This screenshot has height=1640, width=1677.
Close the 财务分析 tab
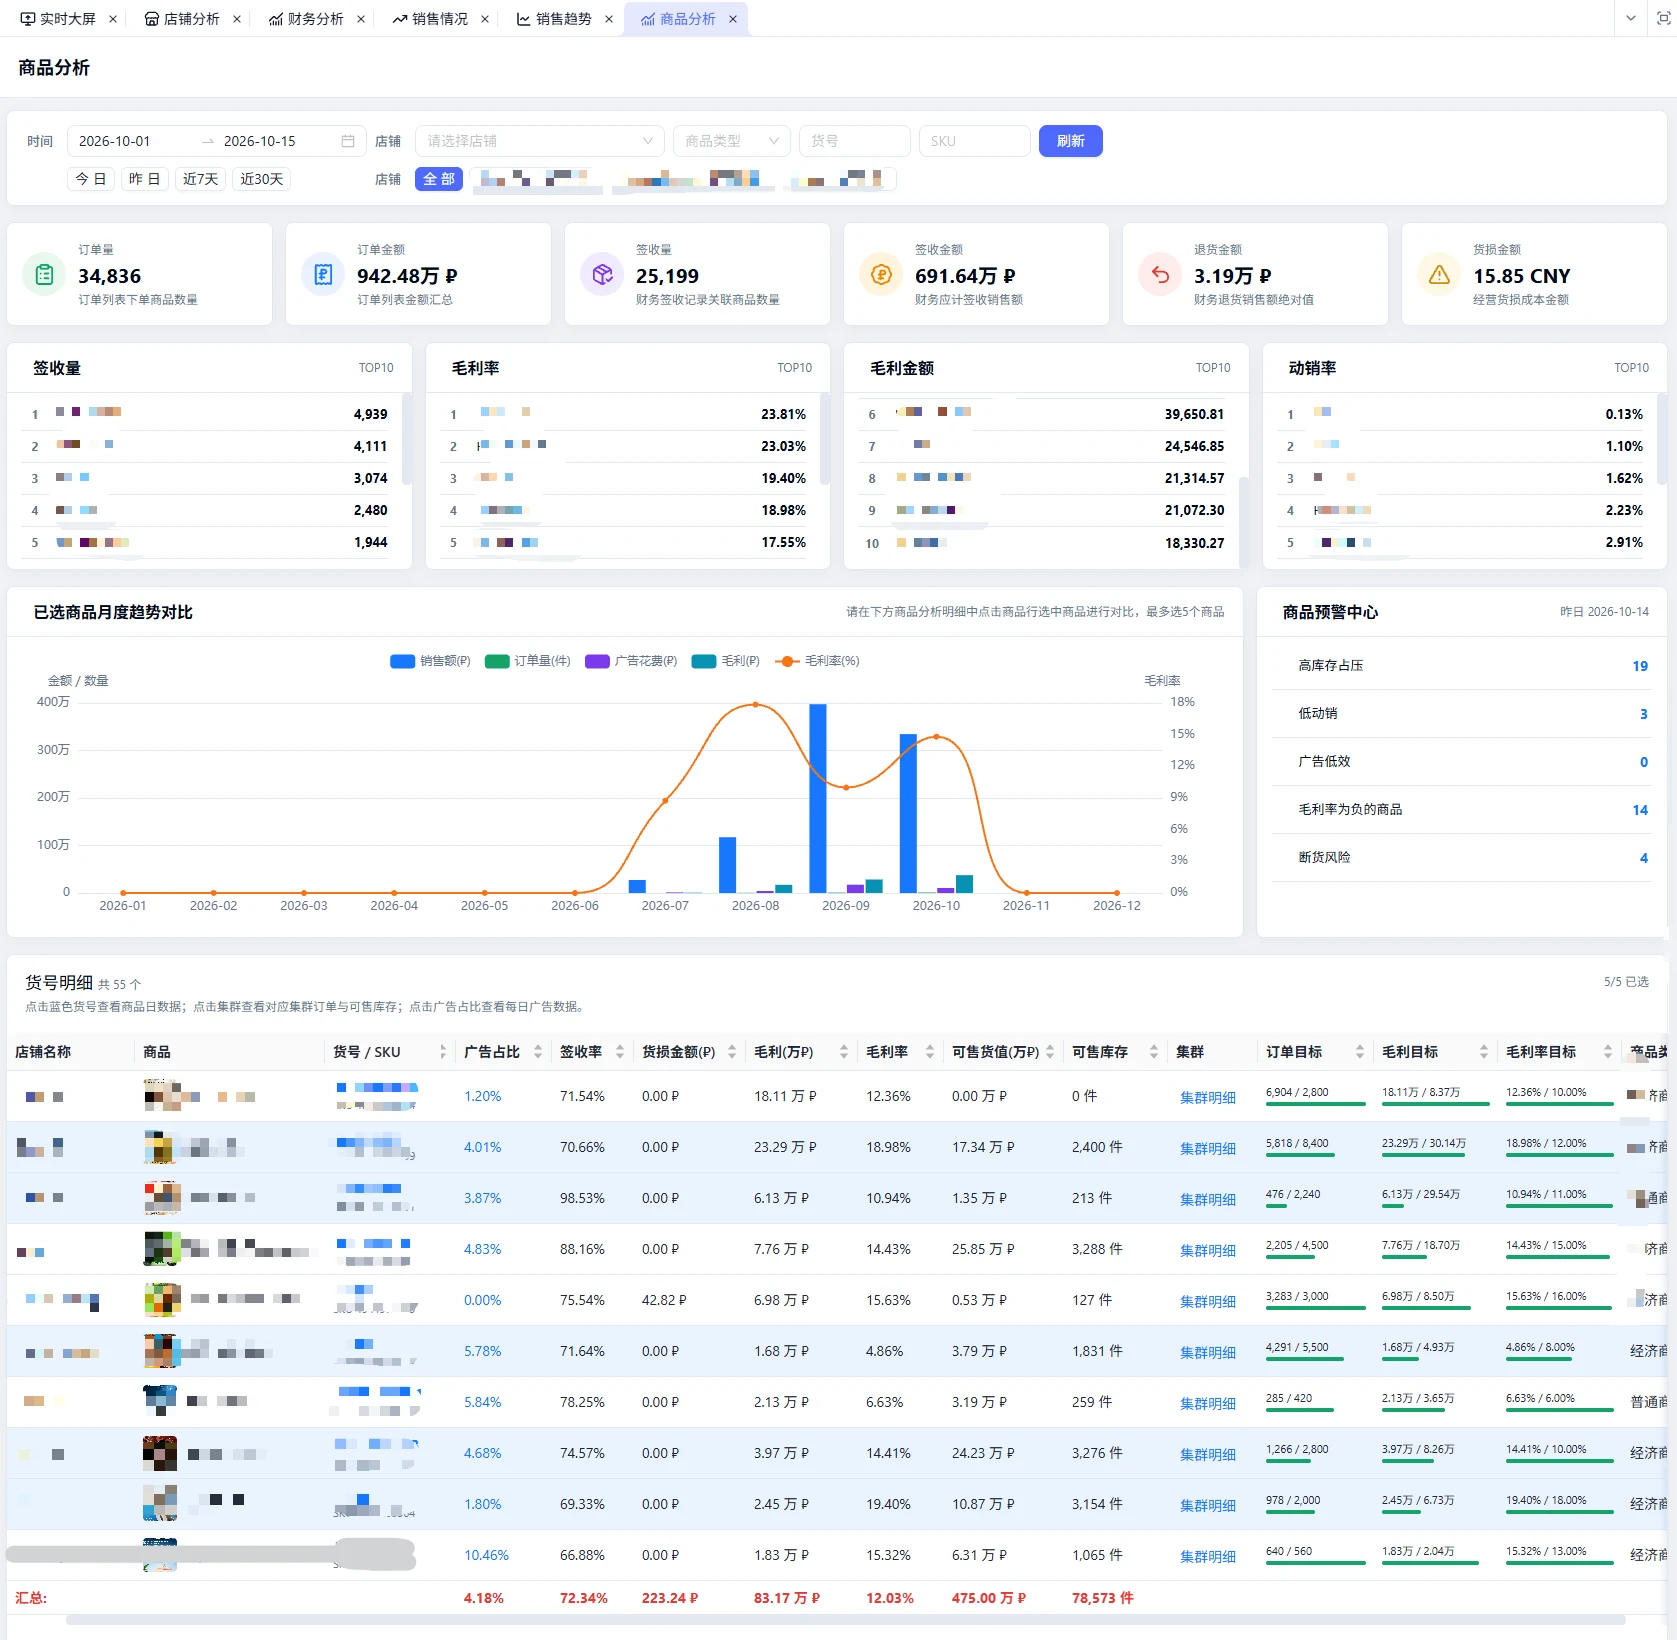pyautogui.click(x=361, y=19)
